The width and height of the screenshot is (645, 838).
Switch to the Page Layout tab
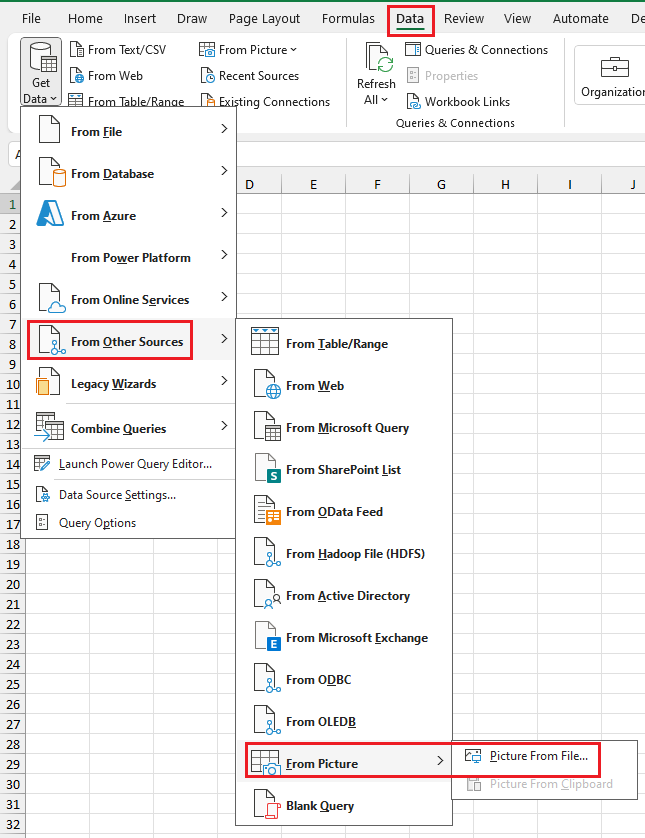coord(264,19)
